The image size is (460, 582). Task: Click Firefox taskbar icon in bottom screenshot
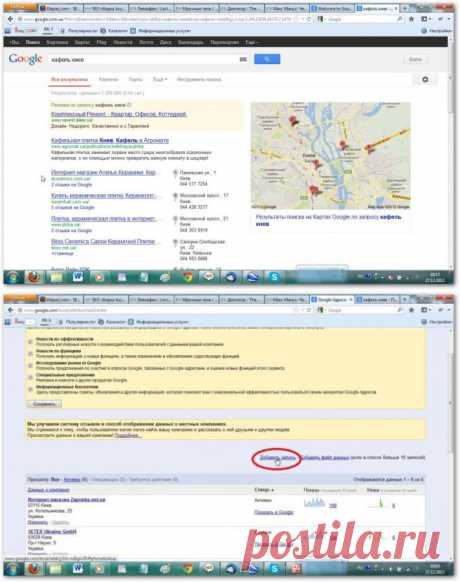34,569
